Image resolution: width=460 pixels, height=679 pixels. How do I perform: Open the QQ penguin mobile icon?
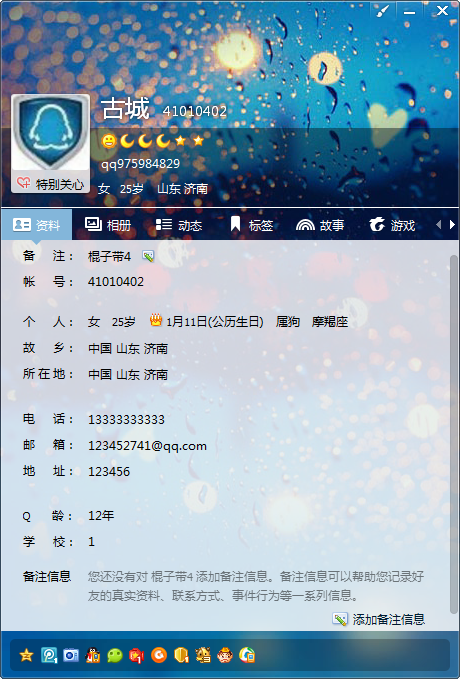point(93,655)
